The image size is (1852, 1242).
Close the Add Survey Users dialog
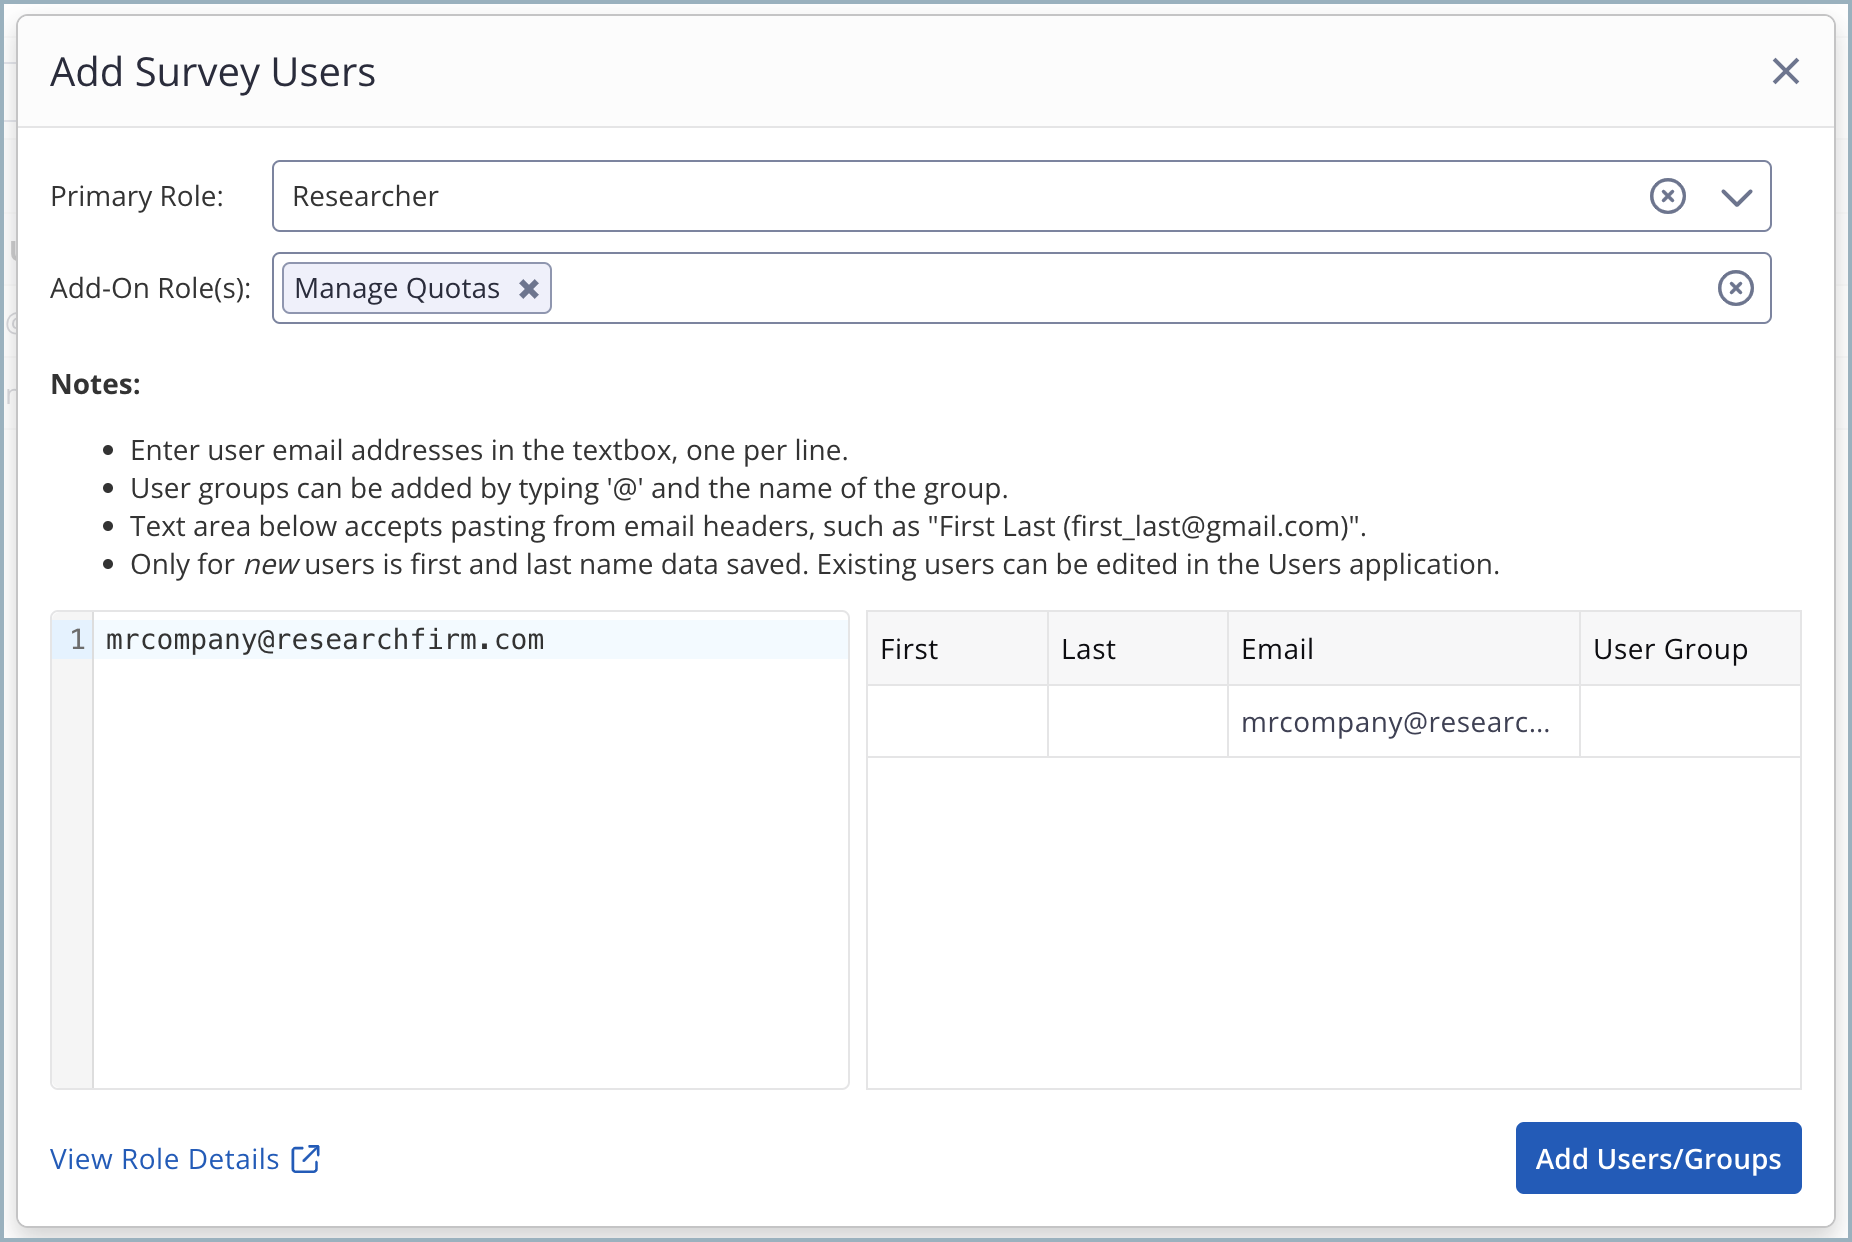pyautogui.click(x=1786, y=71)
